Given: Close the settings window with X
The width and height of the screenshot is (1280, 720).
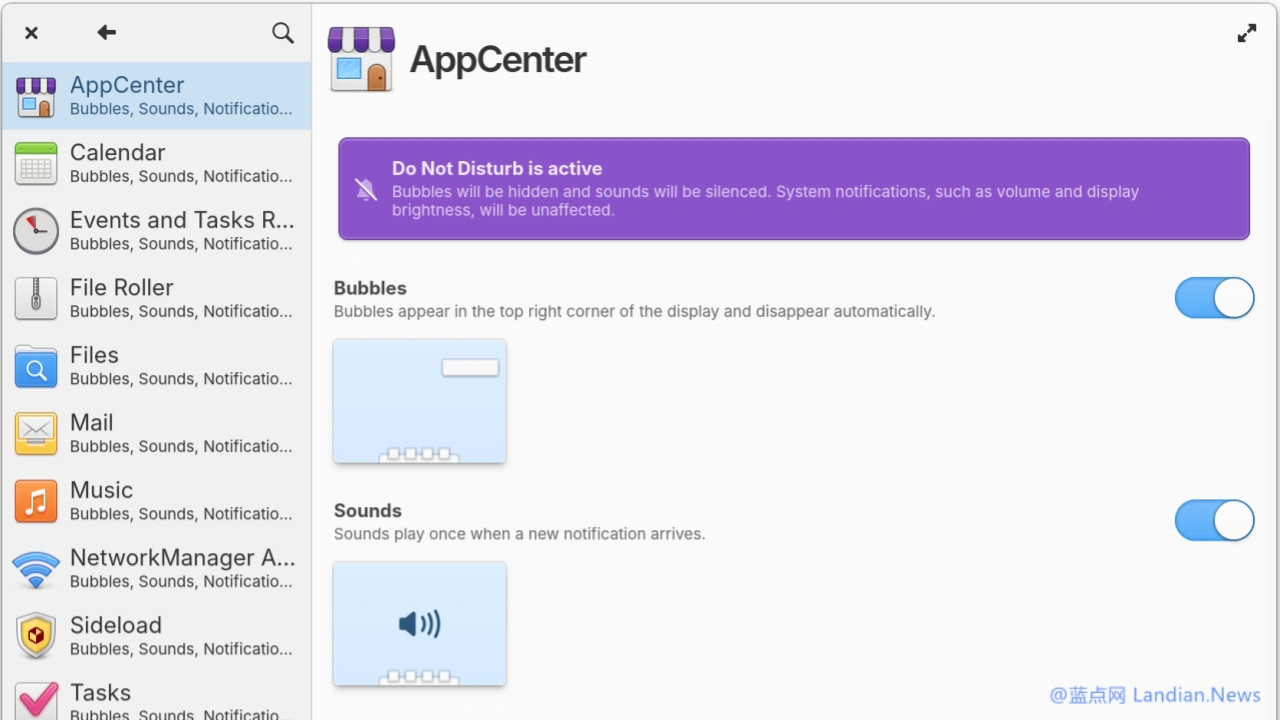Looking at the screenshot, I should (31, 33).
